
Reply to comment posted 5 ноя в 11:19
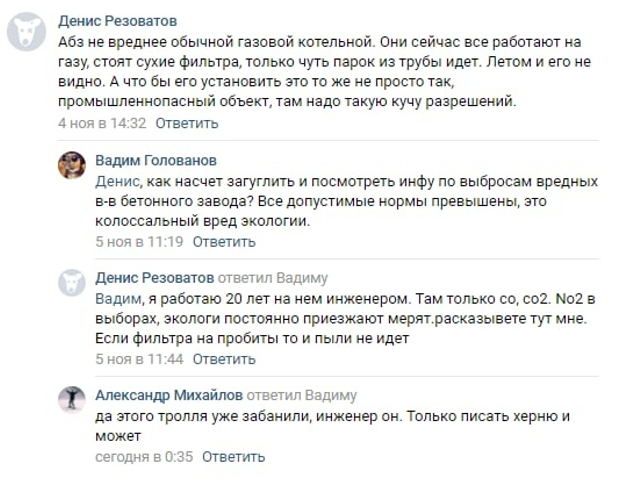coord(224,241)
